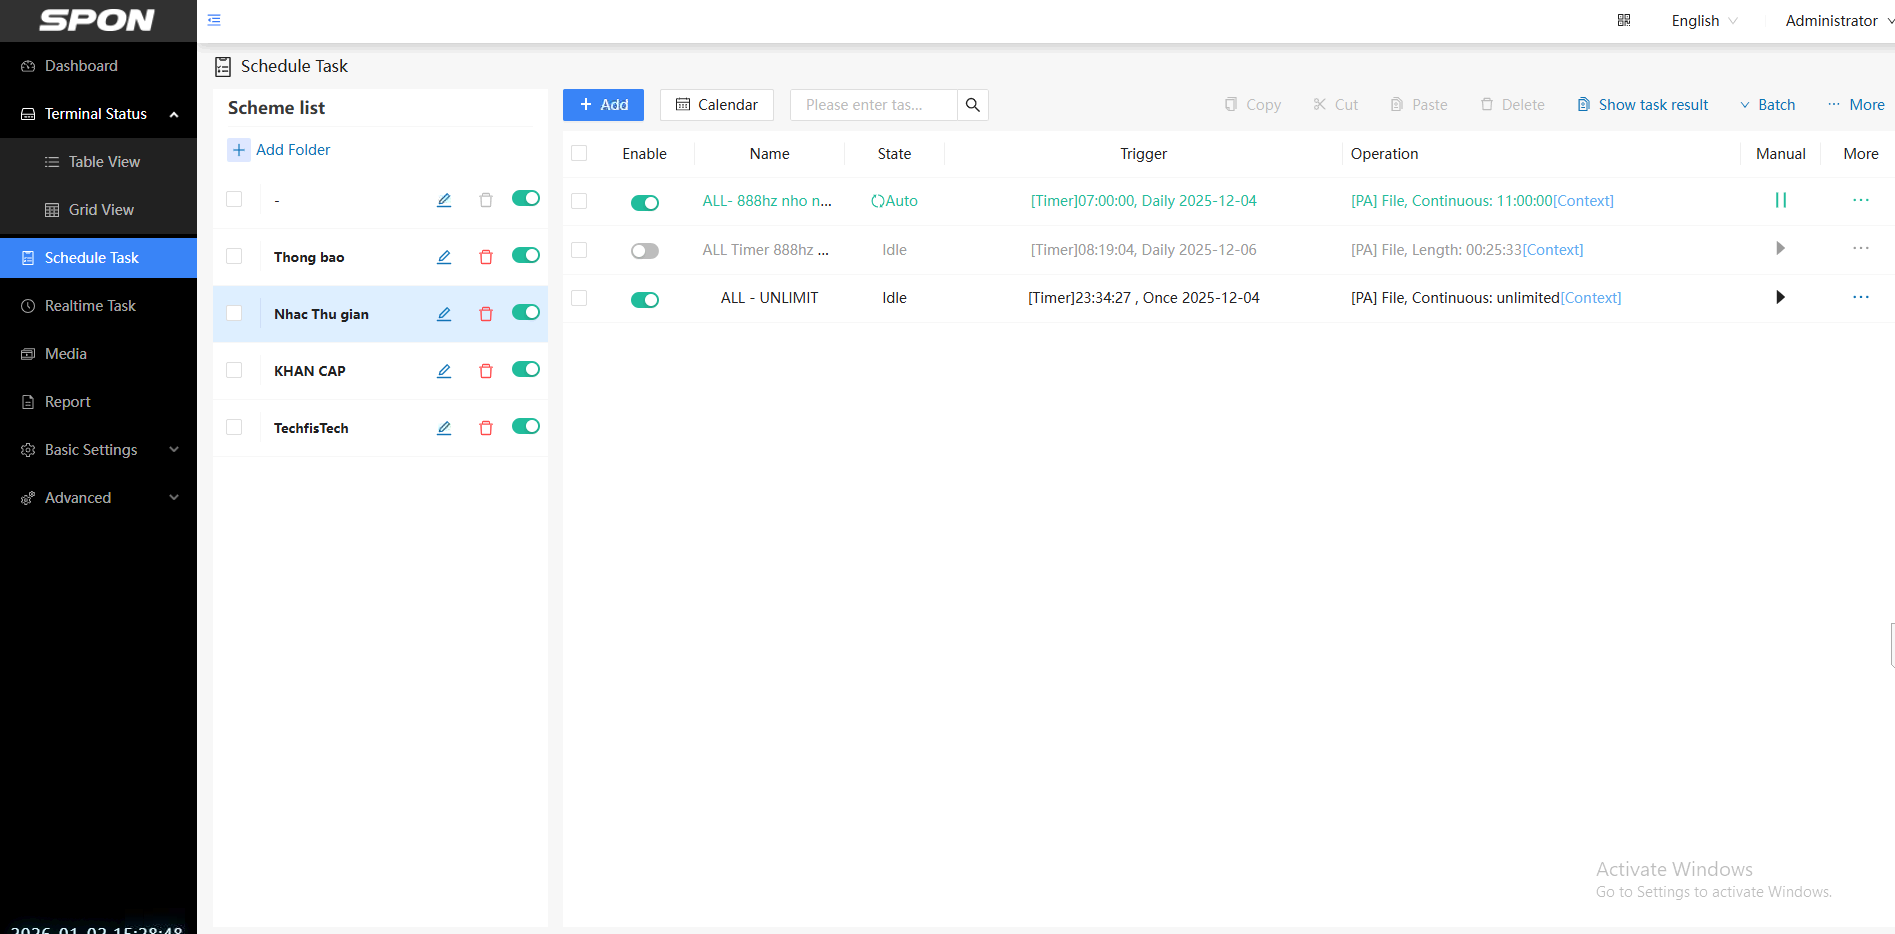Go to Realtime Task in sidebar
Screen dimensions: 1895x934
click(x=90, y=306)
